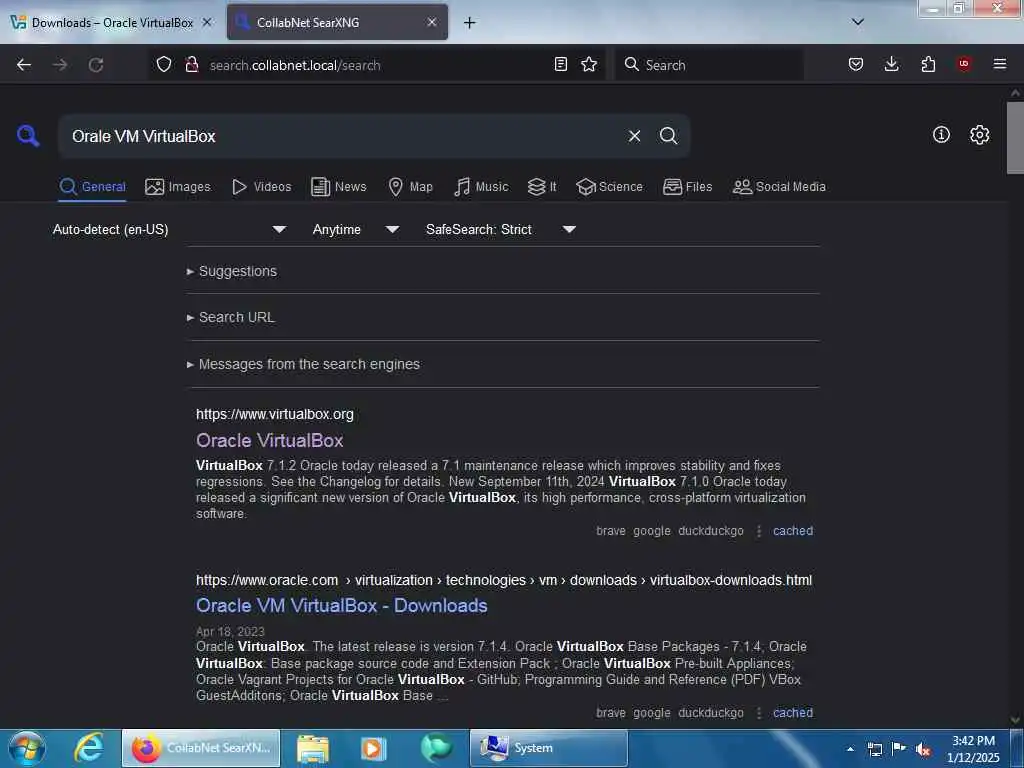Image resolution: width=1024 pixels, height=768 pixels.
Task: Select the IT search category
Action: coord(542,187)
